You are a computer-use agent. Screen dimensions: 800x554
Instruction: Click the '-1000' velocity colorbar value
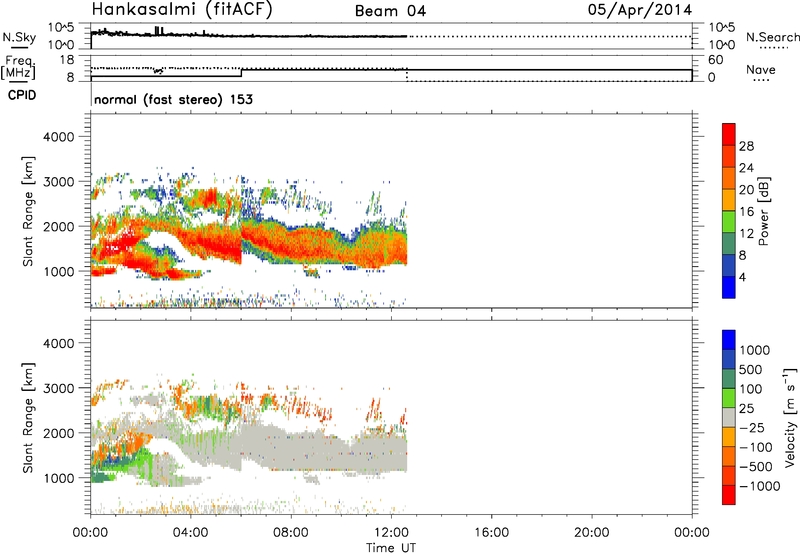[x=759, y=486]
